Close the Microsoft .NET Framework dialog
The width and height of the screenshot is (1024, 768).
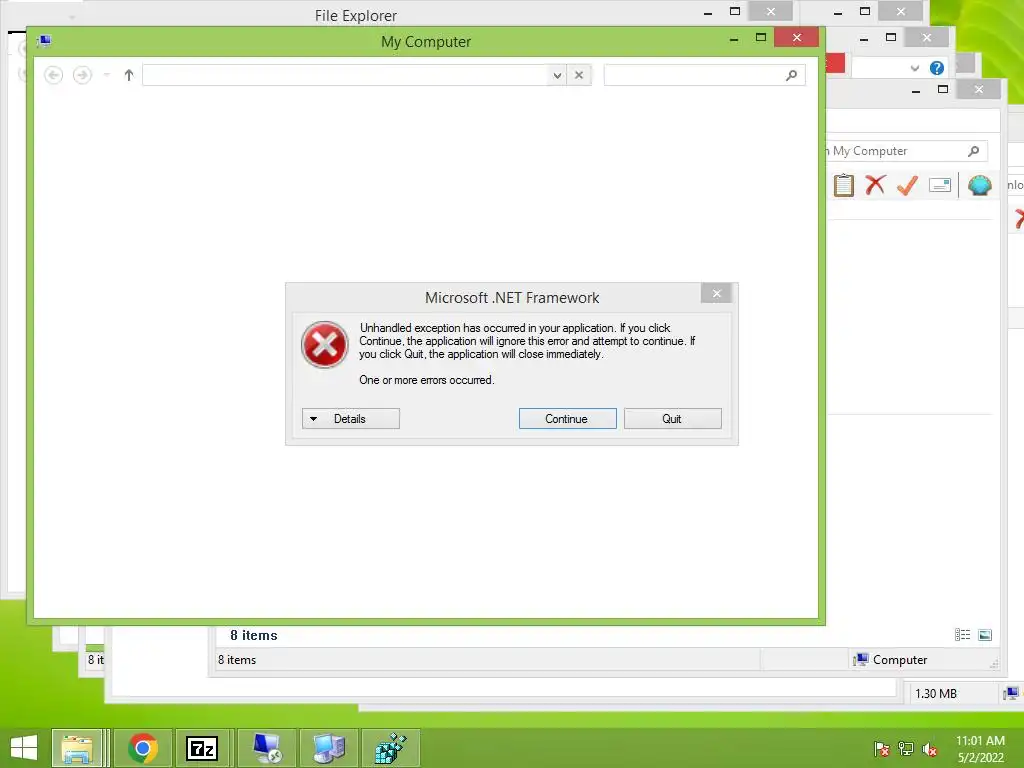(x=716, y=293)
